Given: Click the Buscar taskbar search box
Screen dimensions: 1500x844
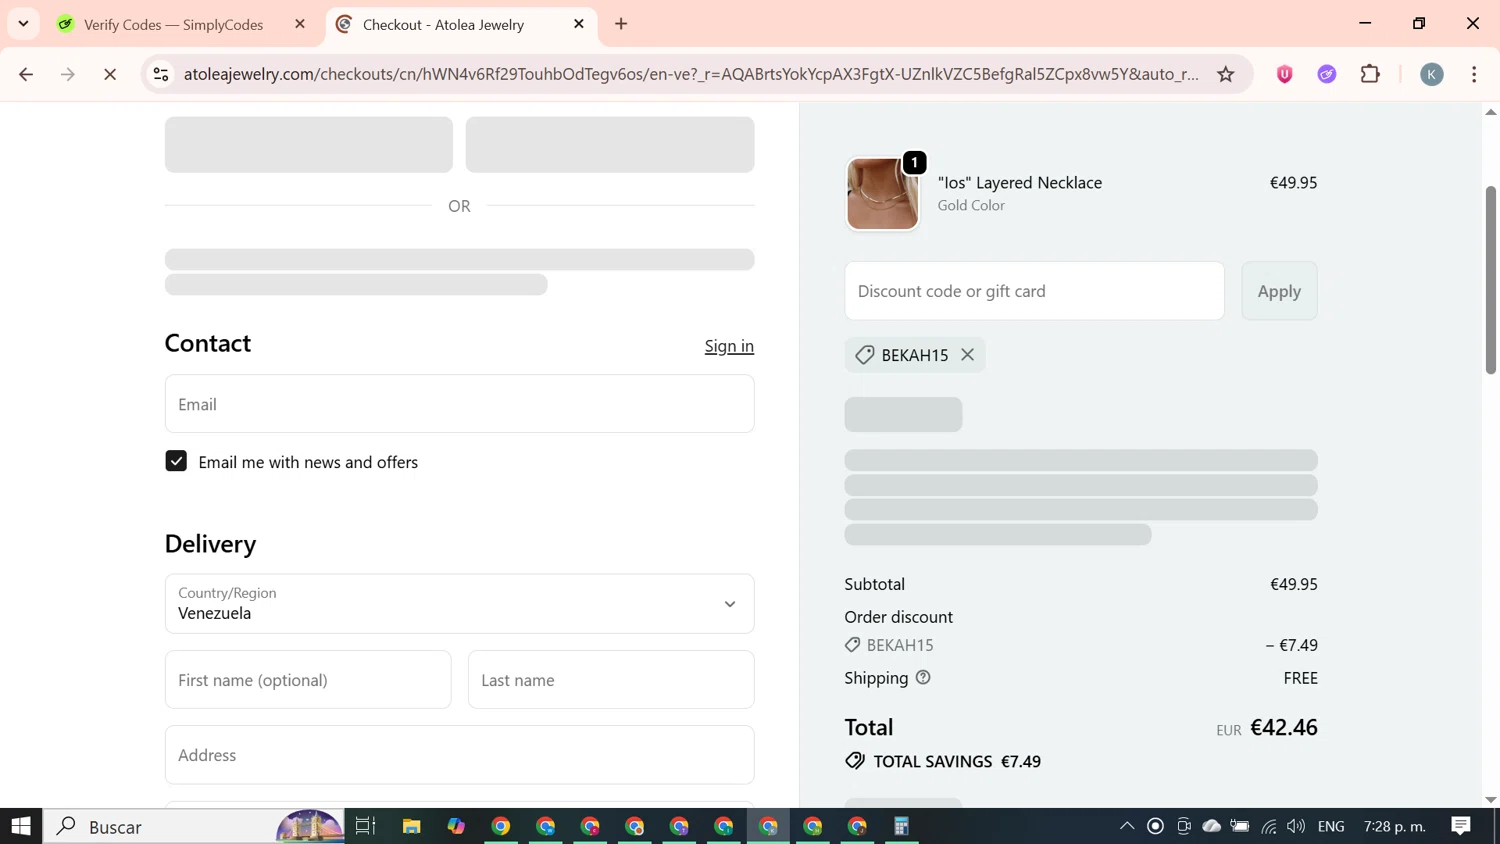Looking at the screenshot, I should tap(194, 826).
